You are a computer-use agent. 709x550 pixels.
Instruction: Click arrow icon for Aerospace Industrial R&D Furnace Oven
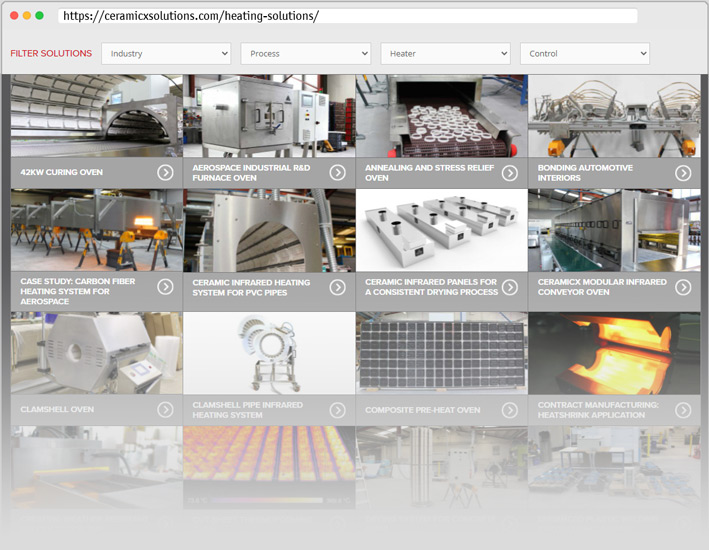(337, 172)
